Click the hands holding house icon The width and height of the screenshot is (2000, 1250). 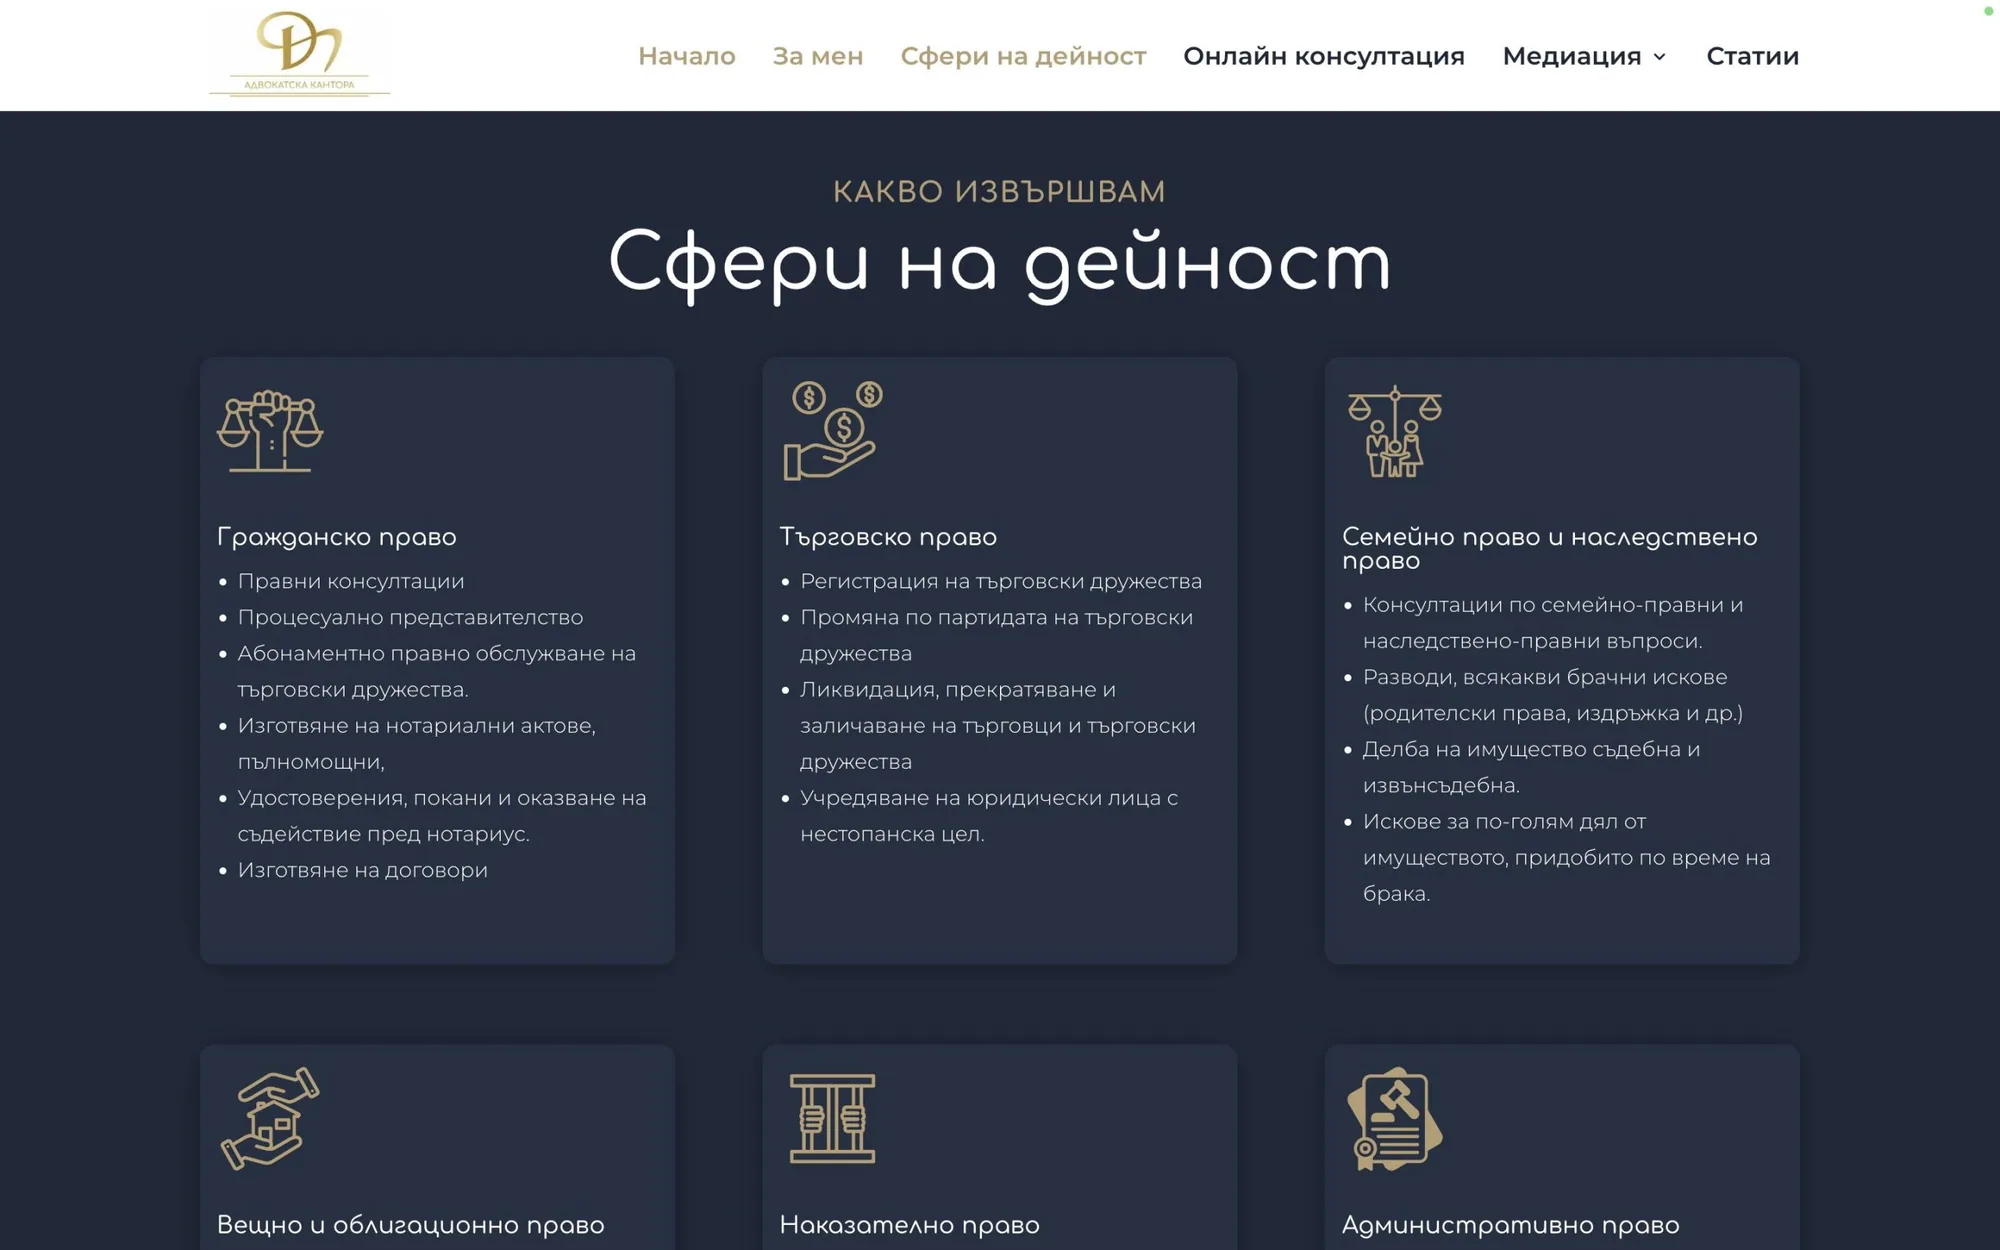270,1118
